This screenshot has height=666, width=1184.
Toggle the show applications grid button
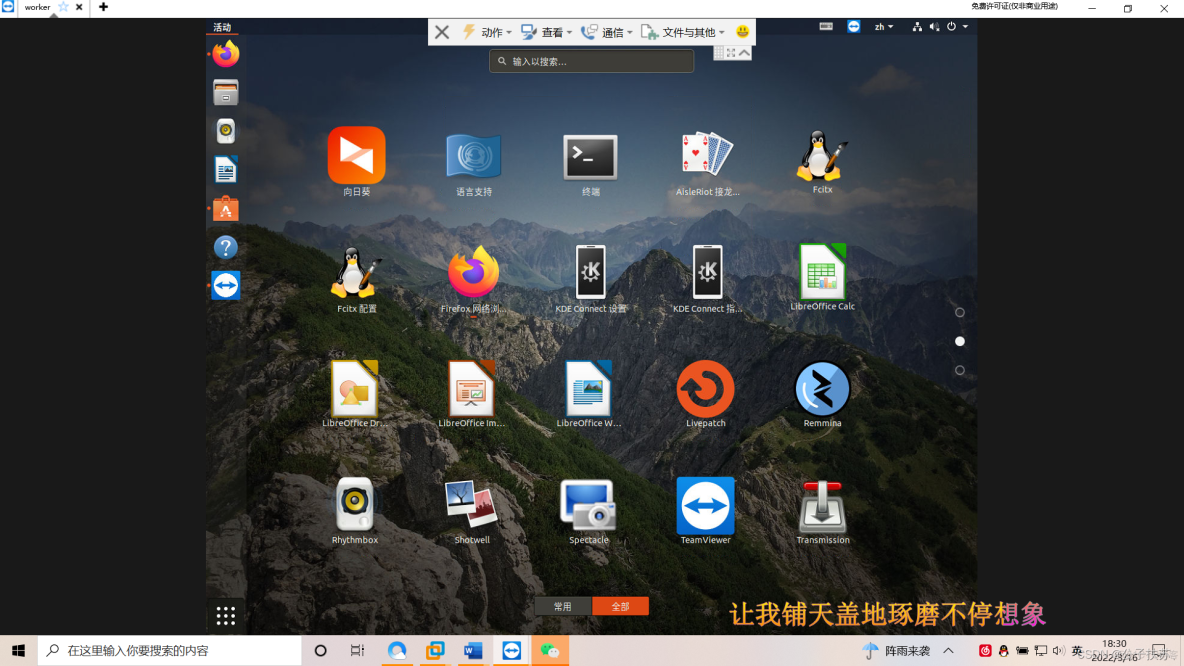point(225,616)
